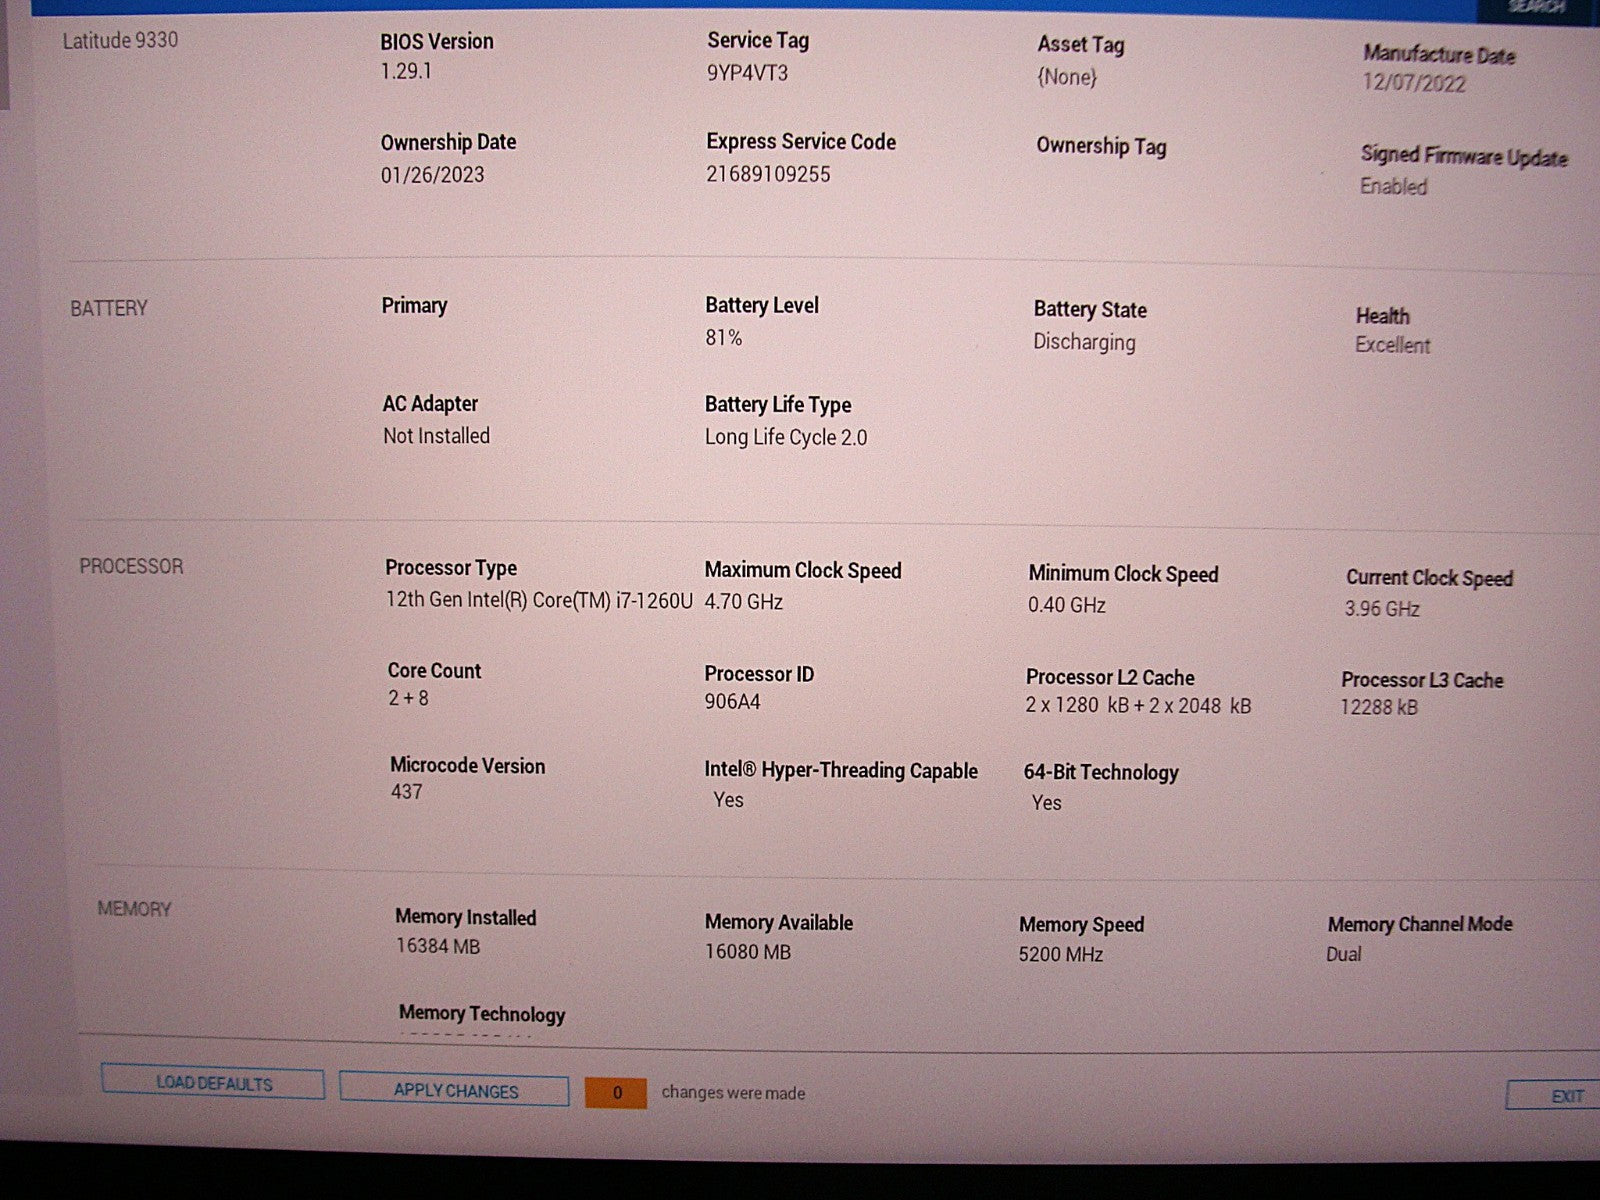Click the Battery Level 81% value
The width and height of the screenshot is (1600, 1200).
(723, 338)
